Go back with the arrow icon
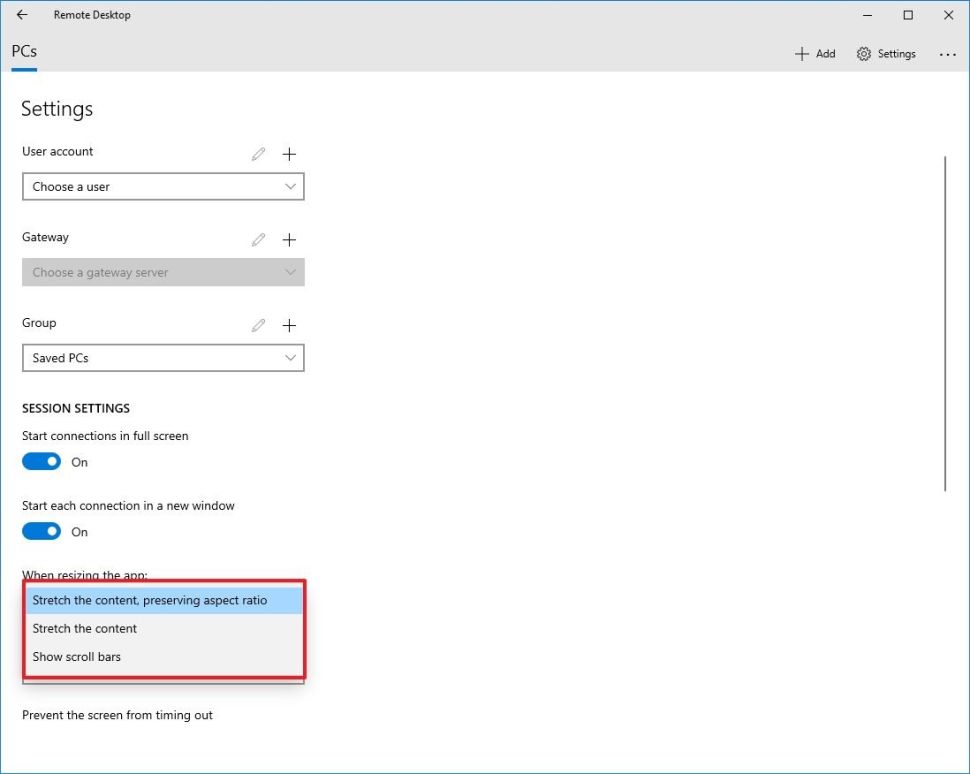The height and width of the screenshot is (774, 970). (22, 15)
